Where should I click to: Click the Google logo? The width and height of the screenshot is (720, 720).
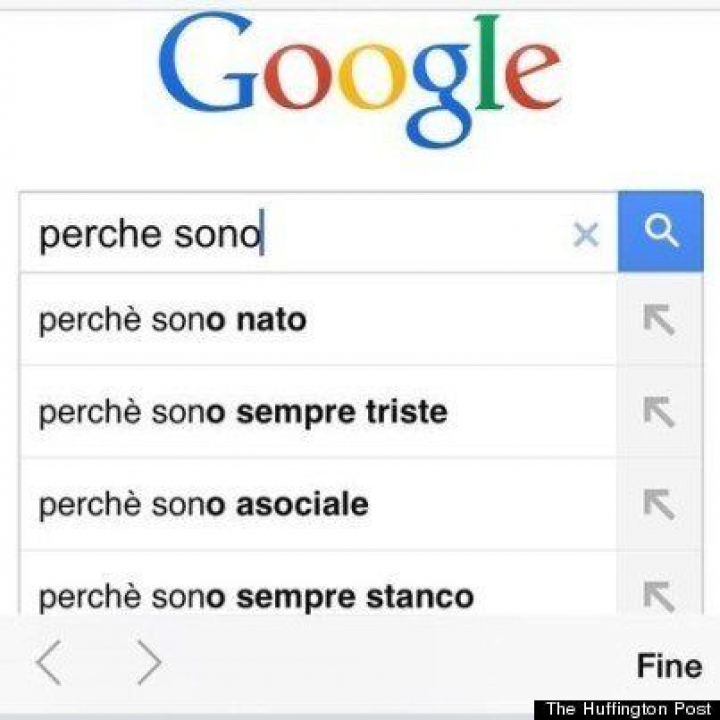359,75
